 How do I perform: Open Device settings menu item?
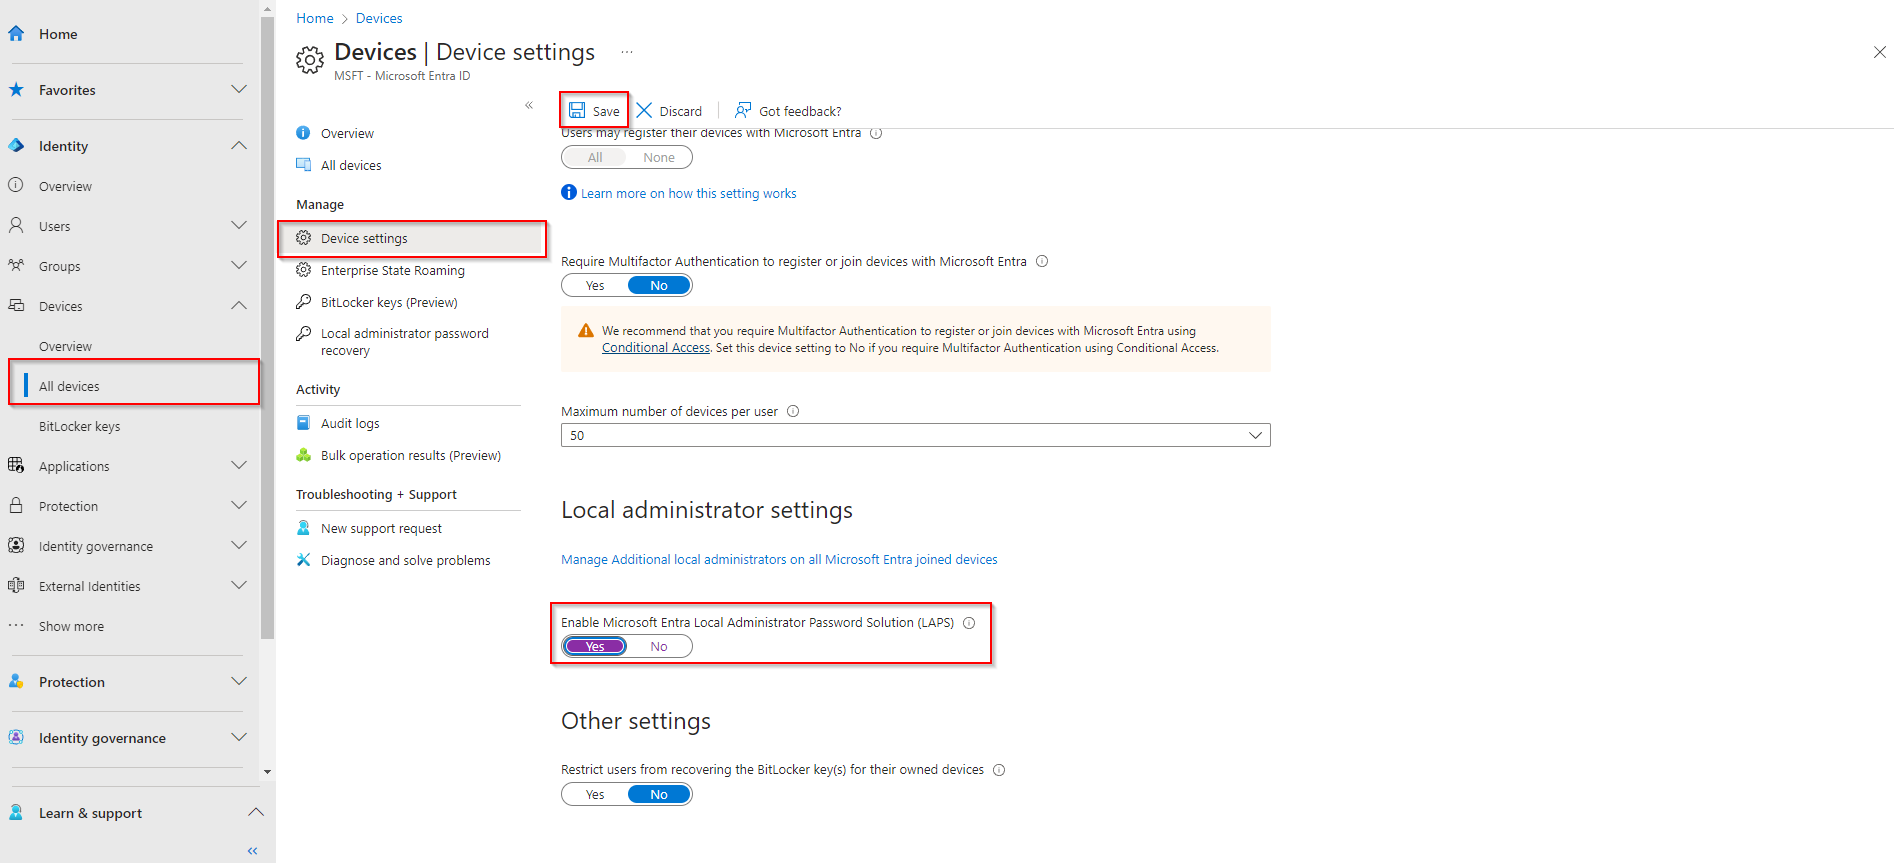tap(412, 238)
